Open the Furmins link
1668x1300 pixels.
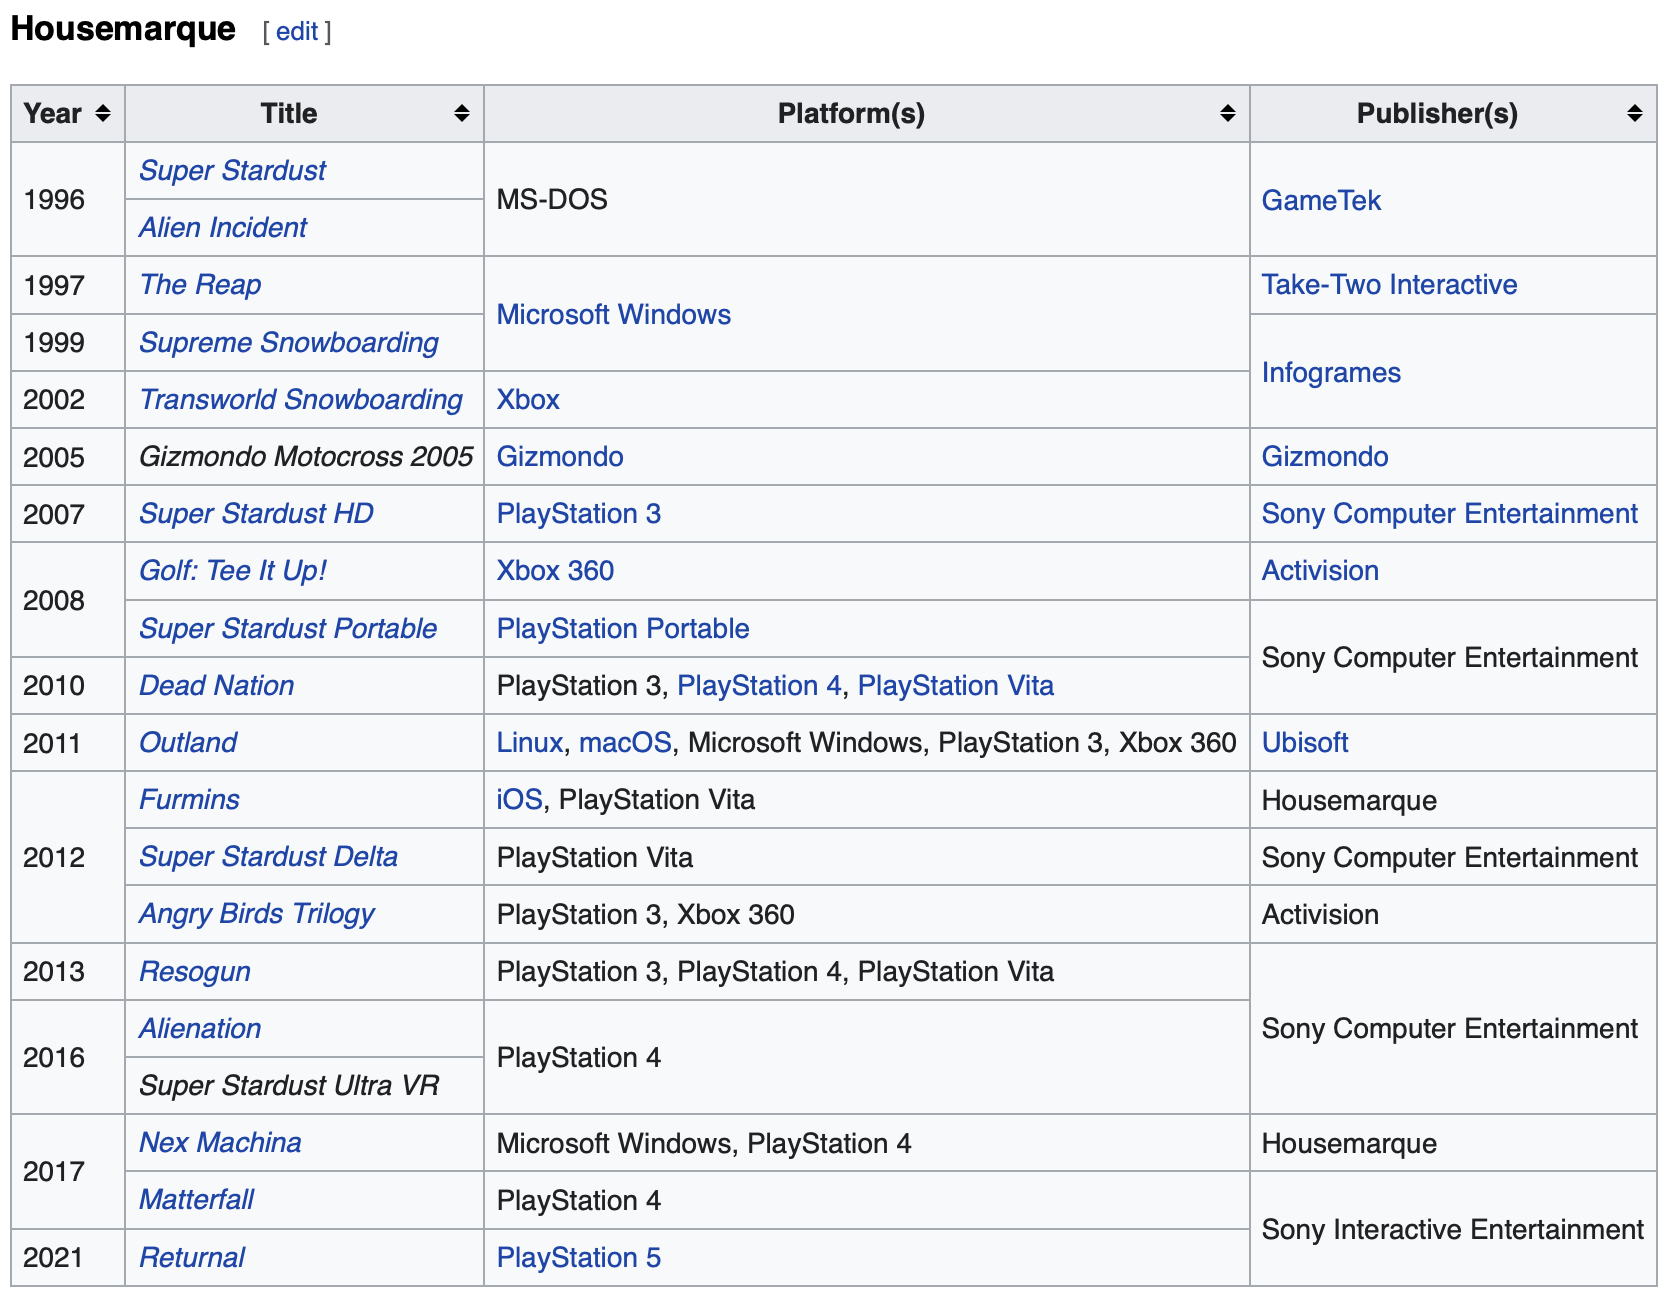click(x=189, y=799)
